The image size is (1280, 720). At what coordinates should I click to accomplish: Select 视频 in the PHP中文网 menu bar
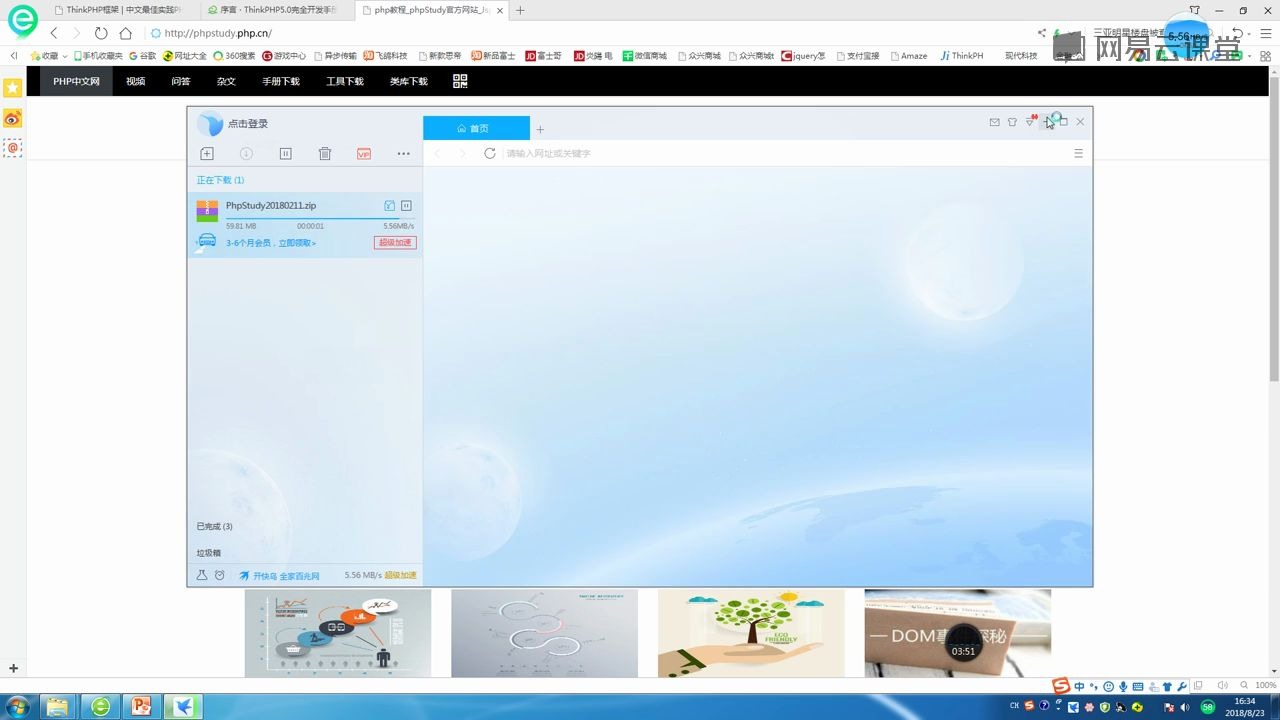(x=135, y=81)
